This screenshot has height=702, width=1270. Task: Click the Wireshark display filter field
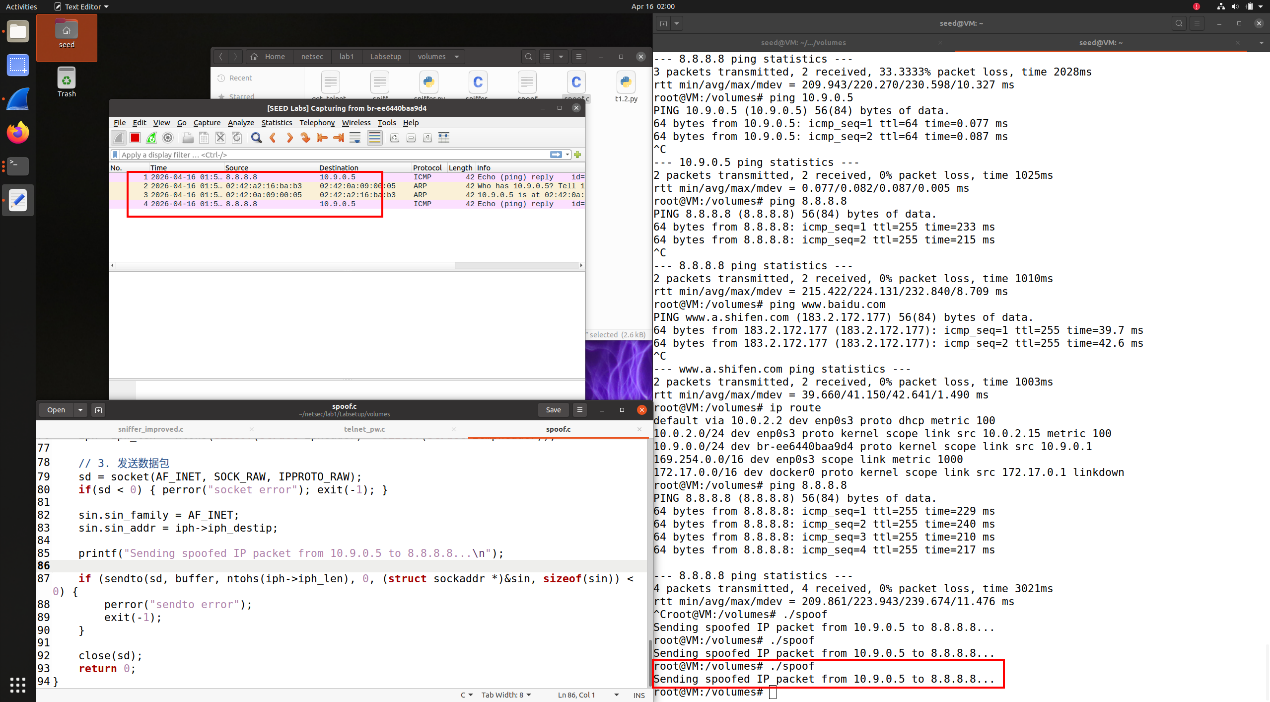click(x=330, y=155)
